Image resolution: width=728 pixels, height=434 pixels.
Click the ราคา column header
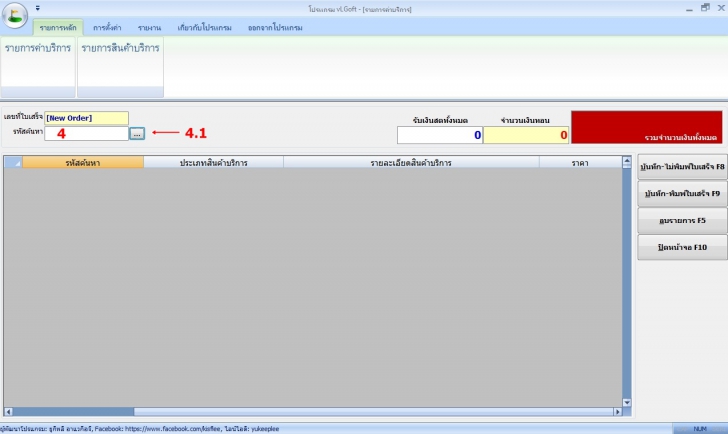[x=580, y=162]
